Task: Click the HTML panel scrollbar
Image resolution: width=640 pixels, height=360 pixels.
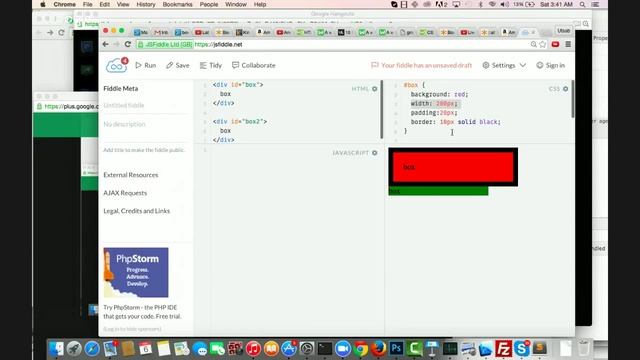Action: [382, 109]
